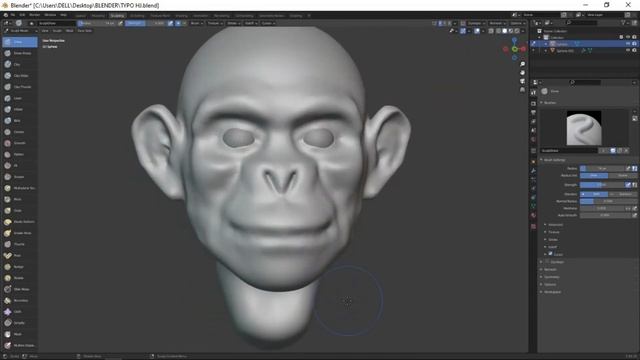Image resolution: width=640 pixels, height=360 pixels.
Task: Select the Boundary brush
Action: coord(20,300)
